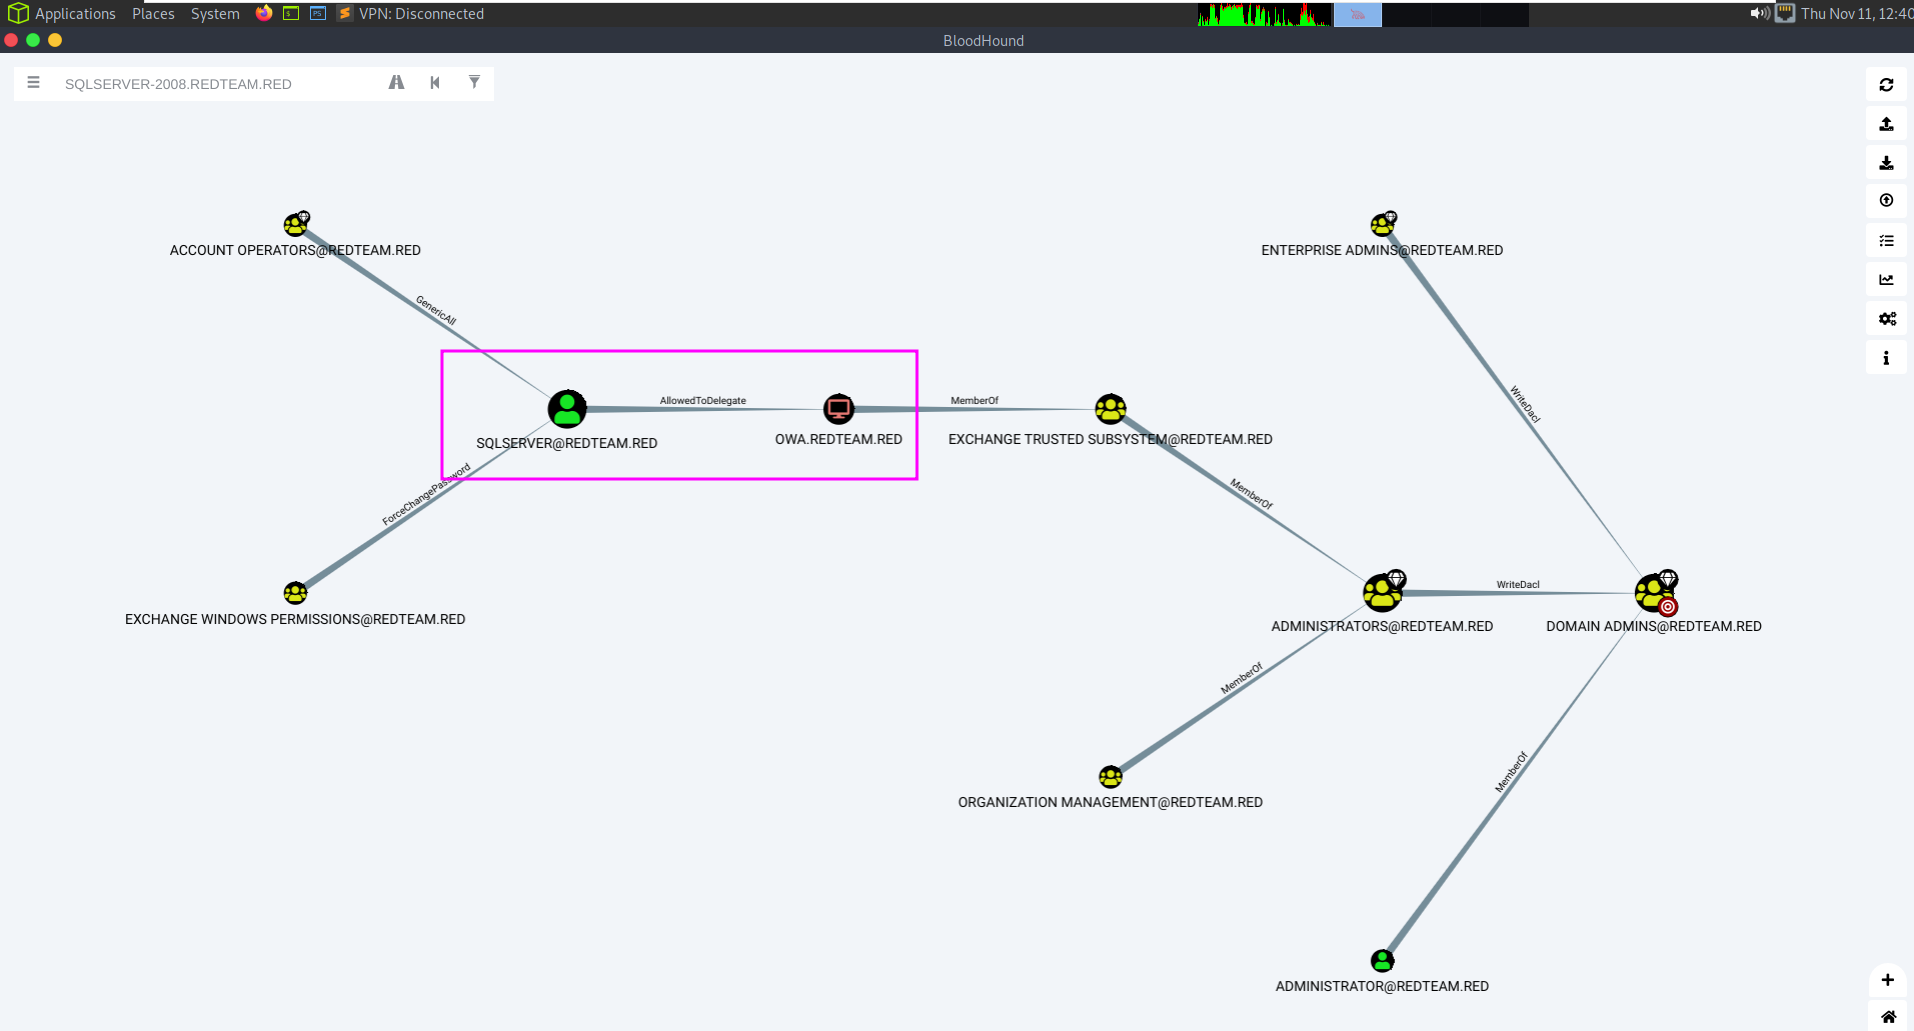Select the Exchange Windows Permissions group node
The height and width of the screenshot is (1031, 1914).
coord(295,593)
